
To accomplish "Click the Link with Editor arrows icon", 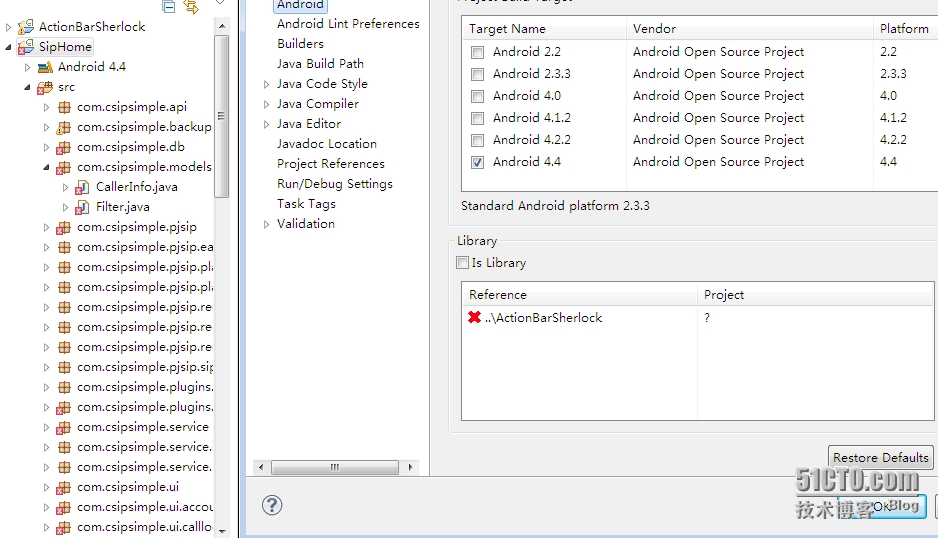I will pos(191,7).
